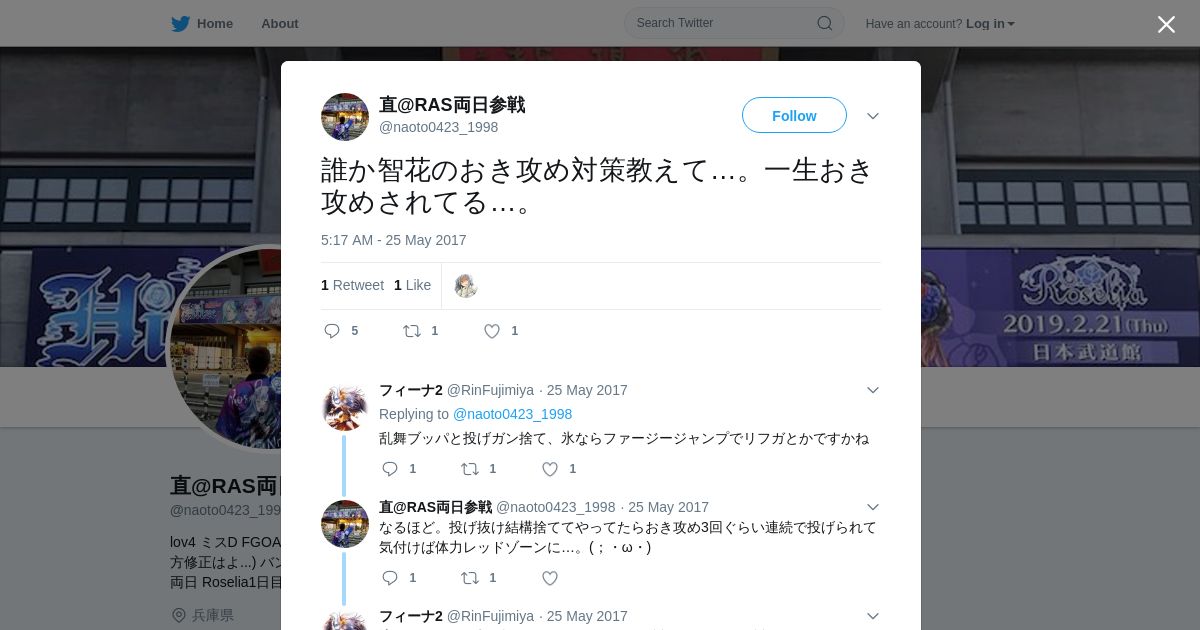Viewport: 1200px width, 630px height.
Task: Like フィーナ2's first reply
Action: tap(550, 469)
